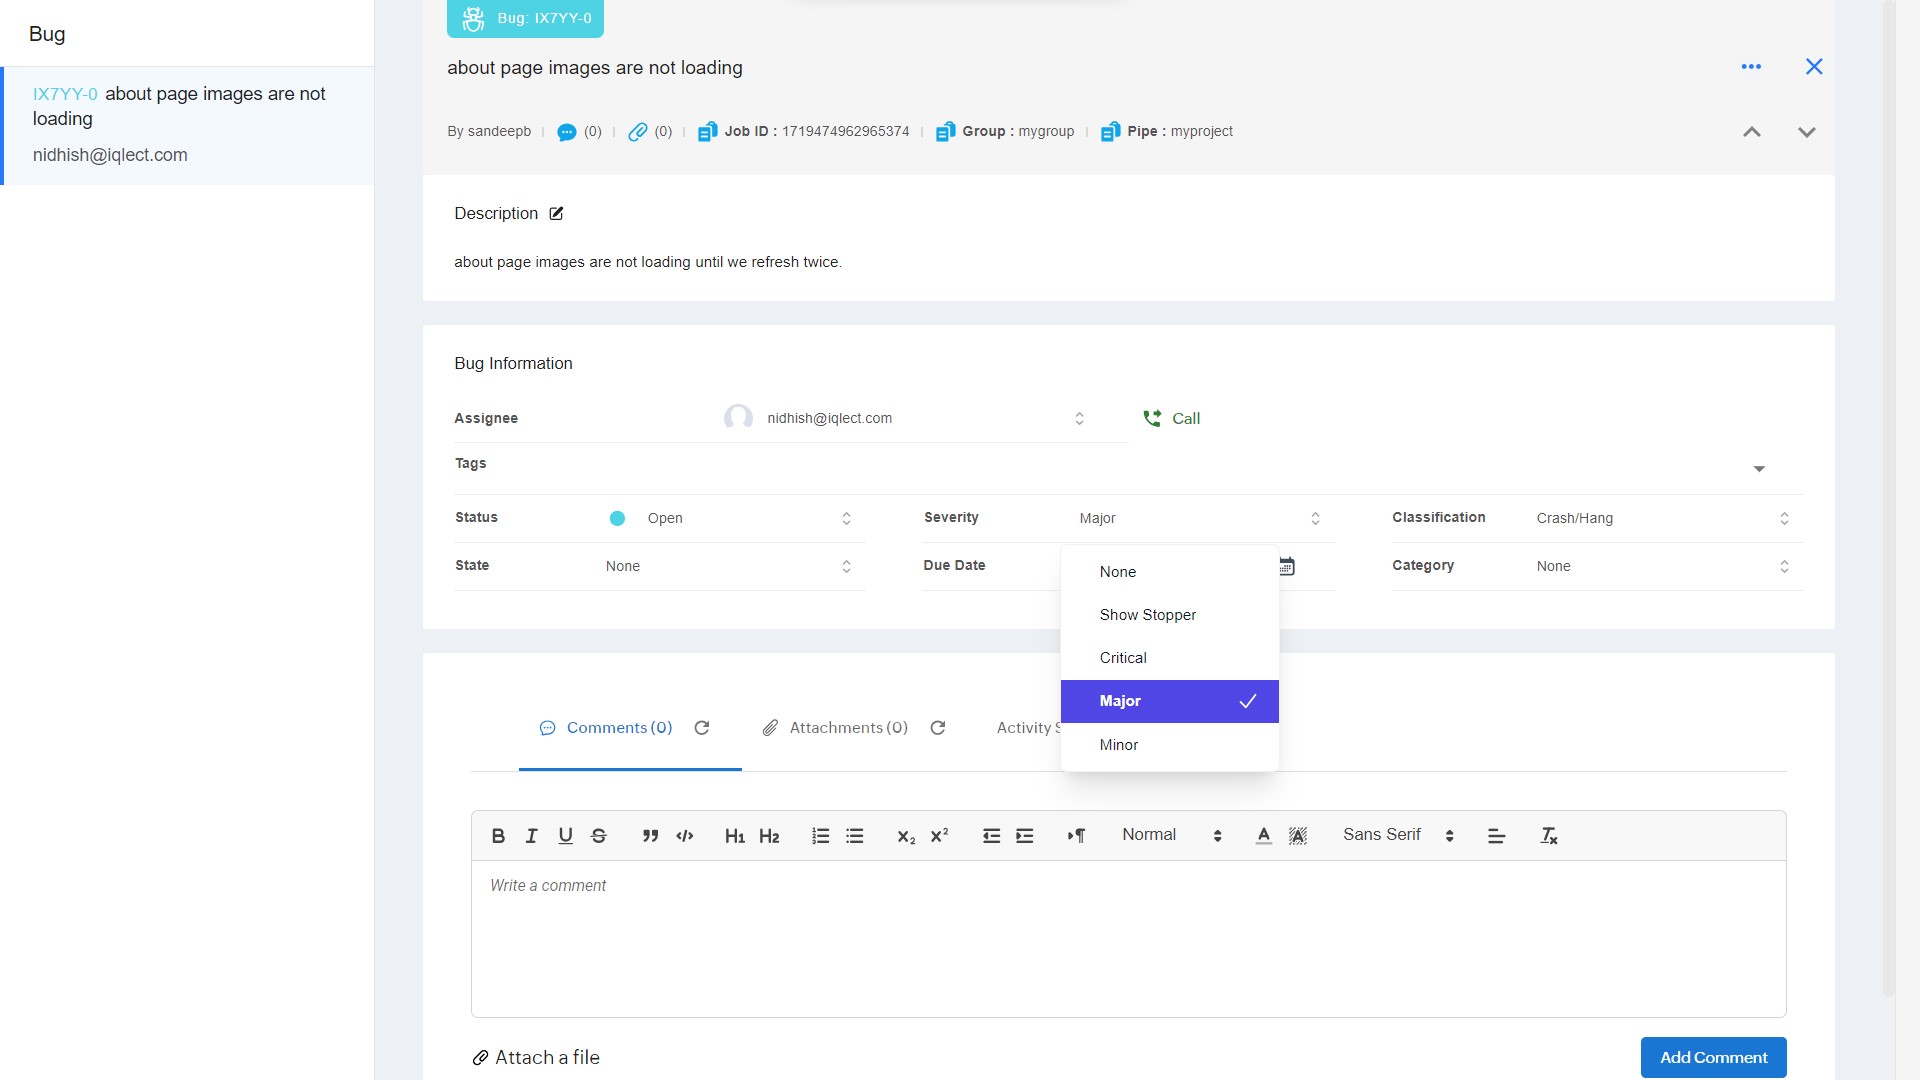Select the strikethrough formatting icon

pos(597,833)
